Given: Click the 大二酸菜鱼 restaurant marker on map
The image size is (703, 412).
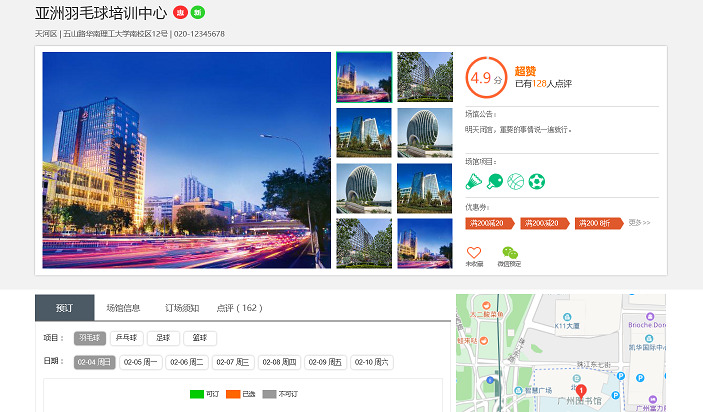Looking at the screenshot, I should click(x=486, y=306).
